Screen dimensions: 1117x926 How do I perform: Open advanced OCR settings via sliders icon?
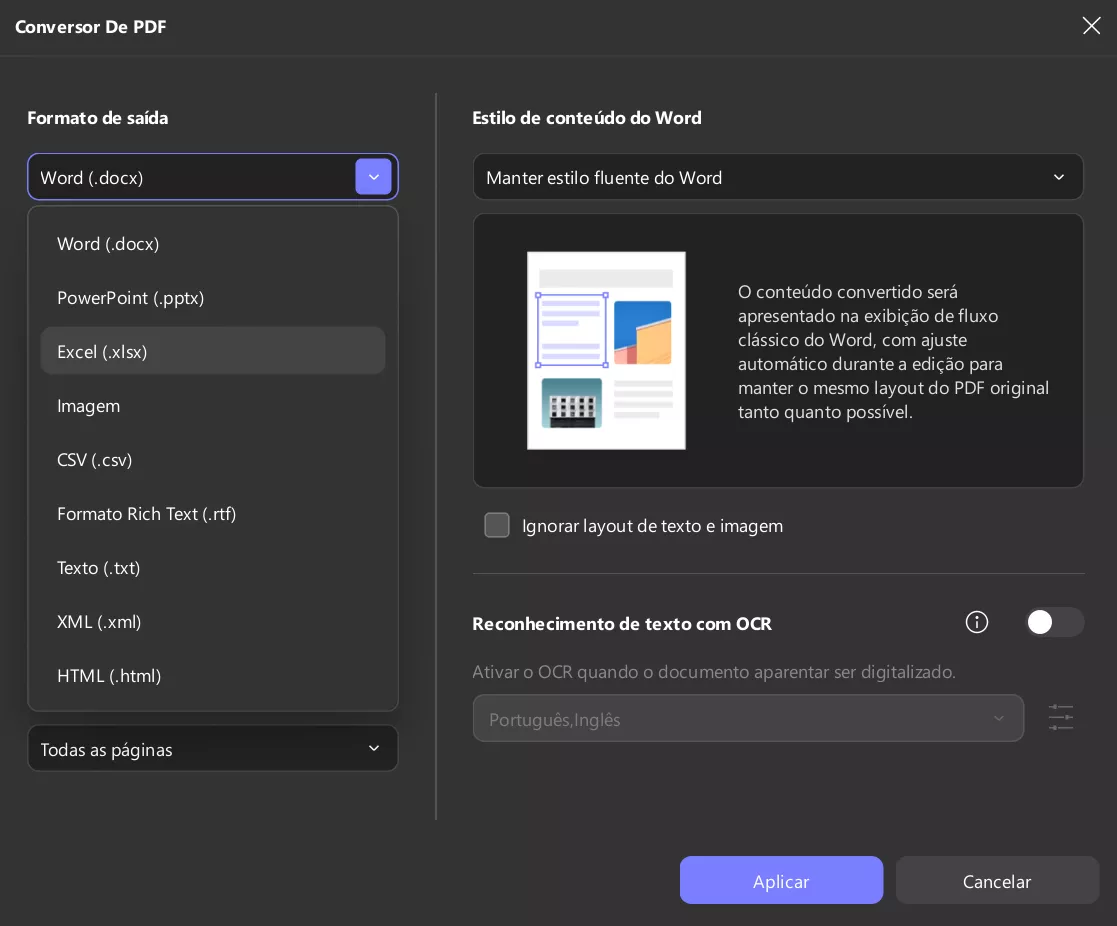pos(1060,717)
